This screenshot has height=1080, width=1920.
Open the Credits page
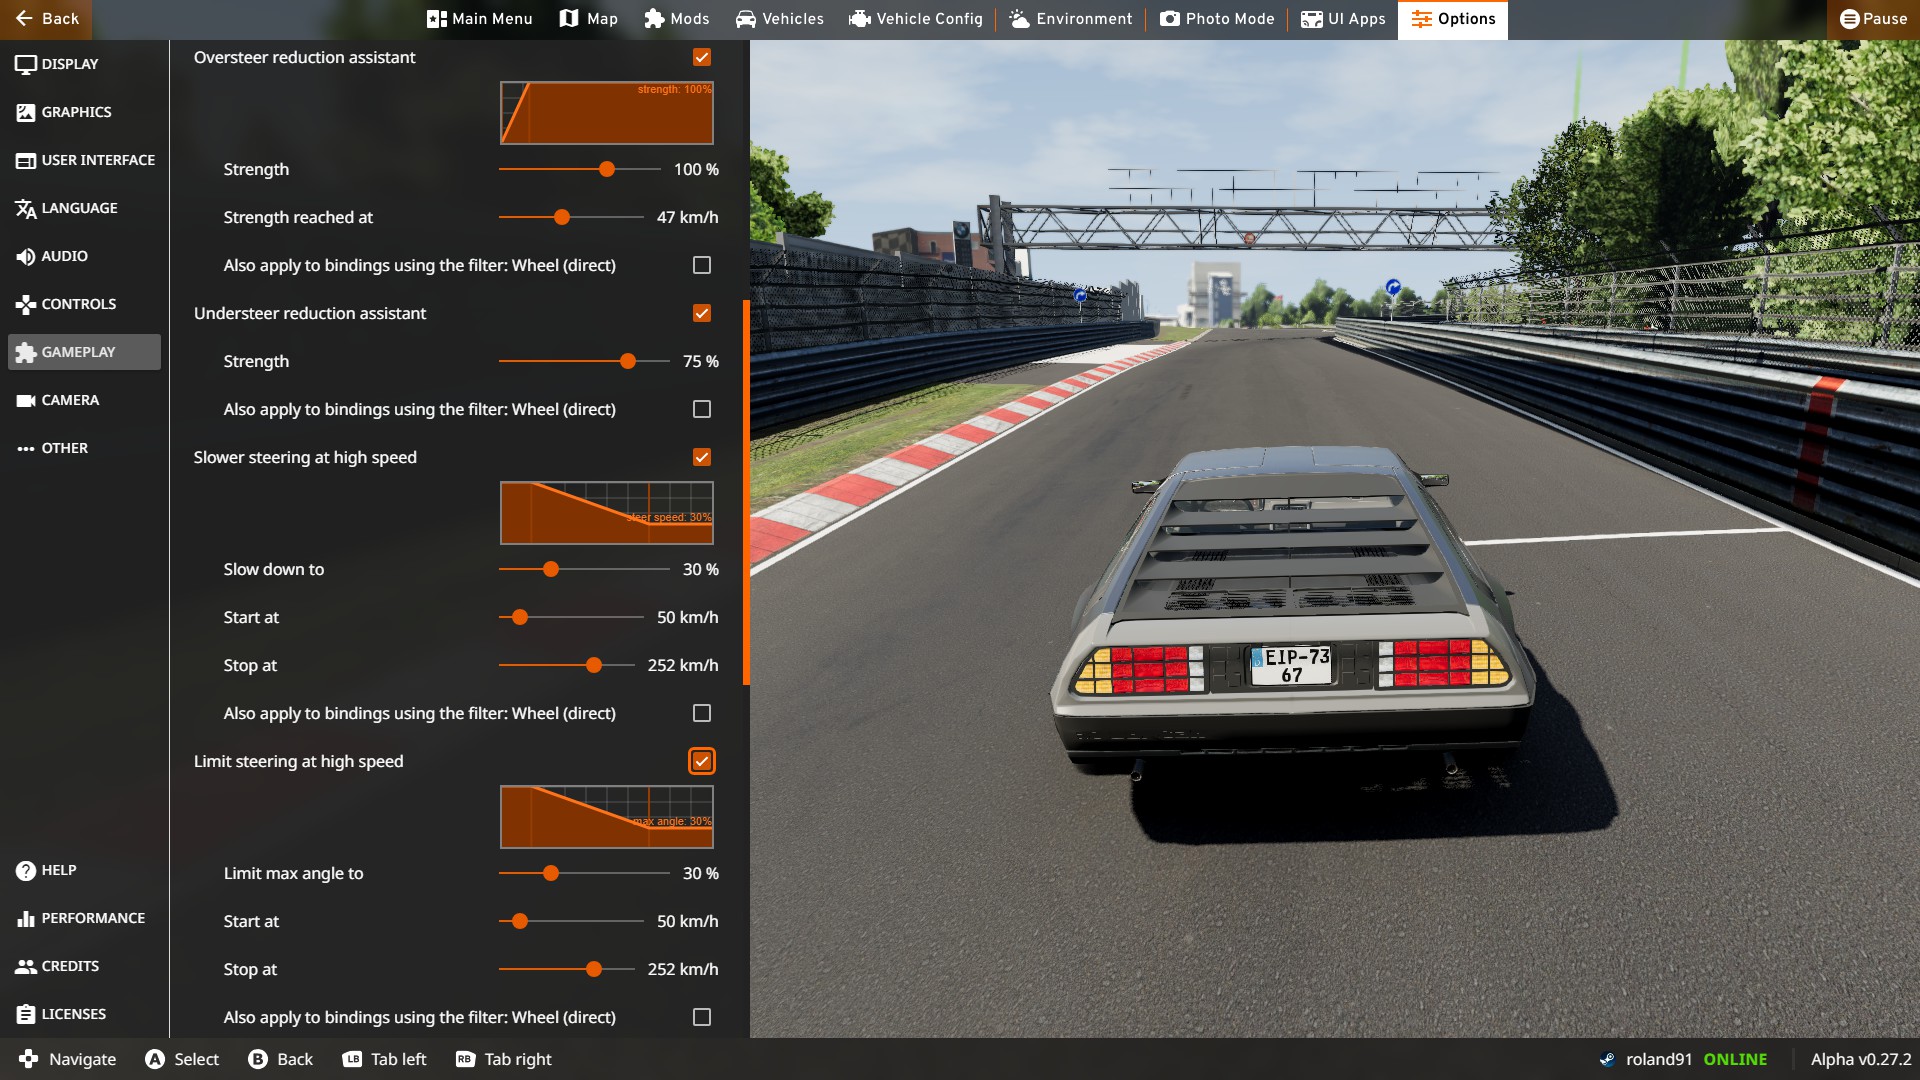[x=70, y=966]
